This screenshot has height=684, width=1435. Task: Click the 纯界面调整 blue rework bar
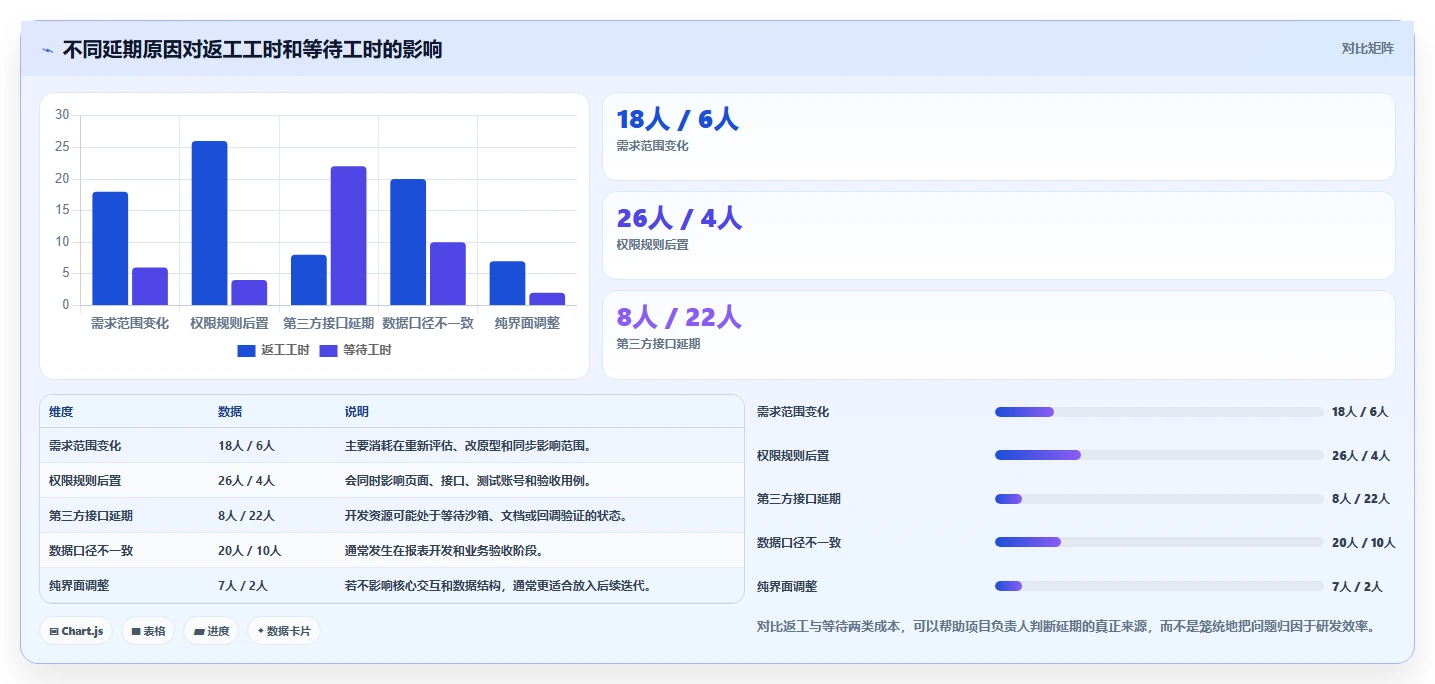(x=507, y=283)
